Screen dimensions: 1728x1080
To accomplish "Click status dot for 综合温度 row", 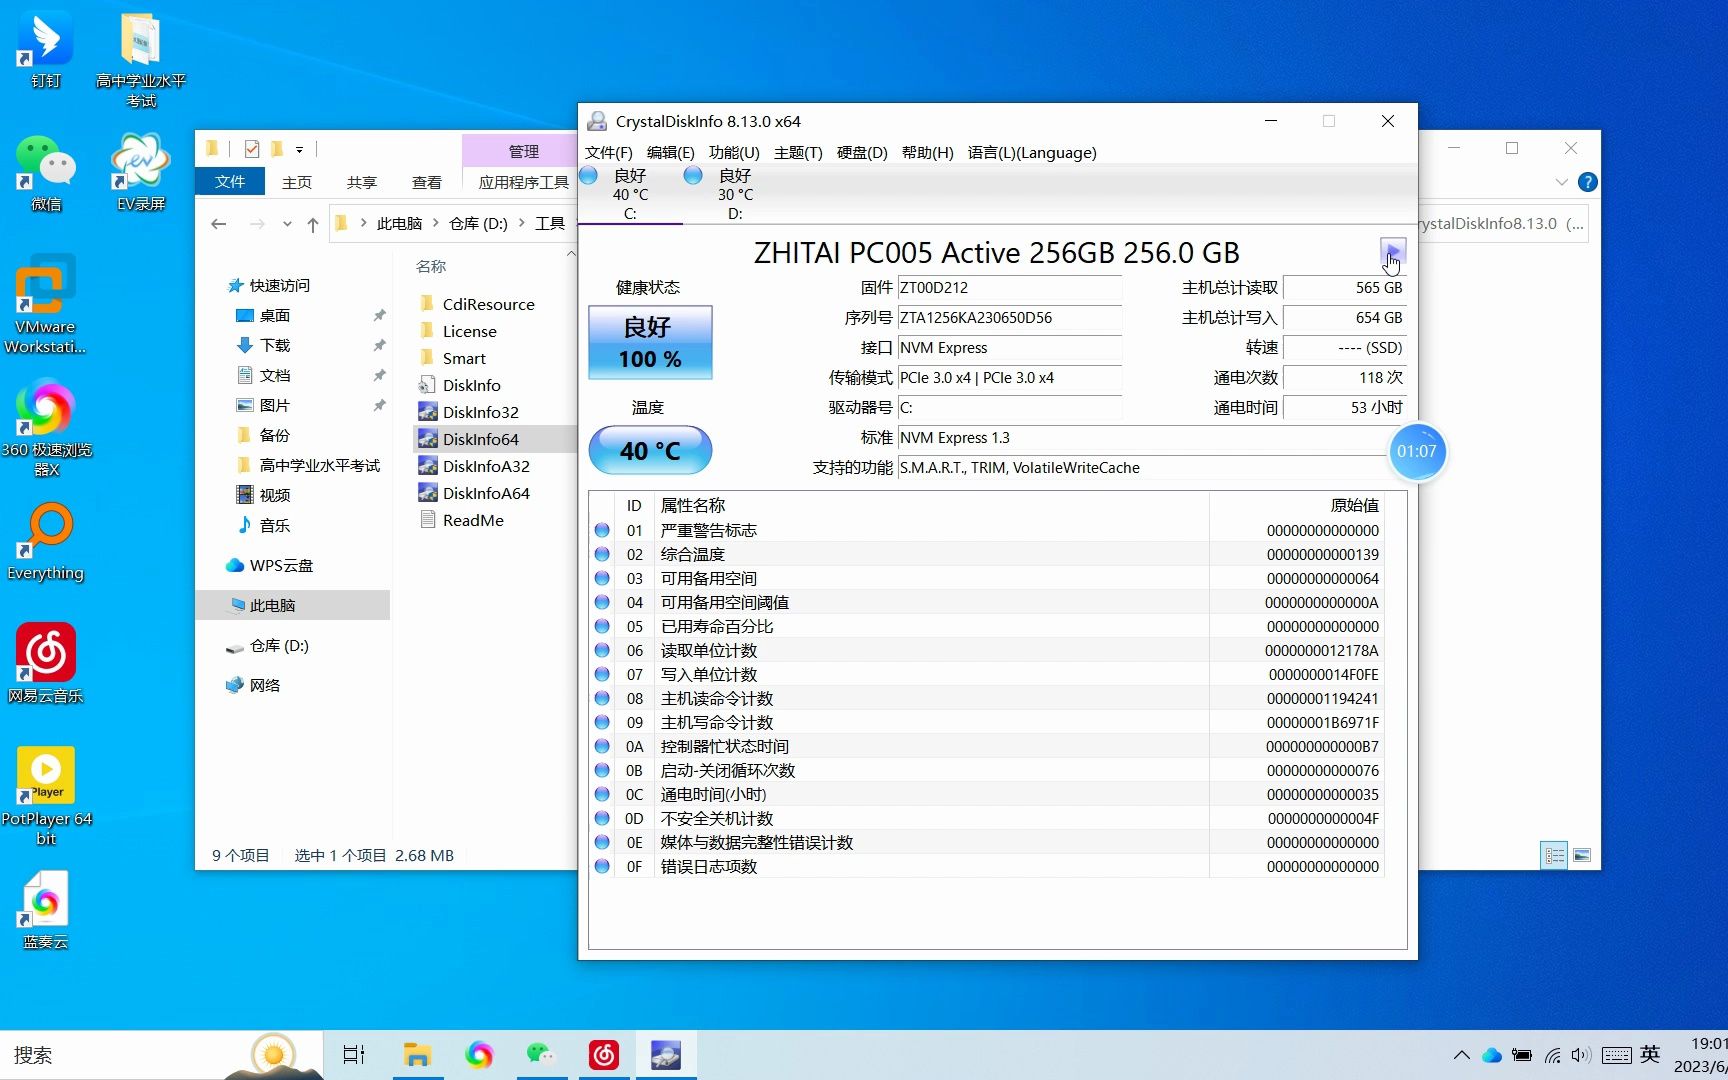I will click(602, 554).
